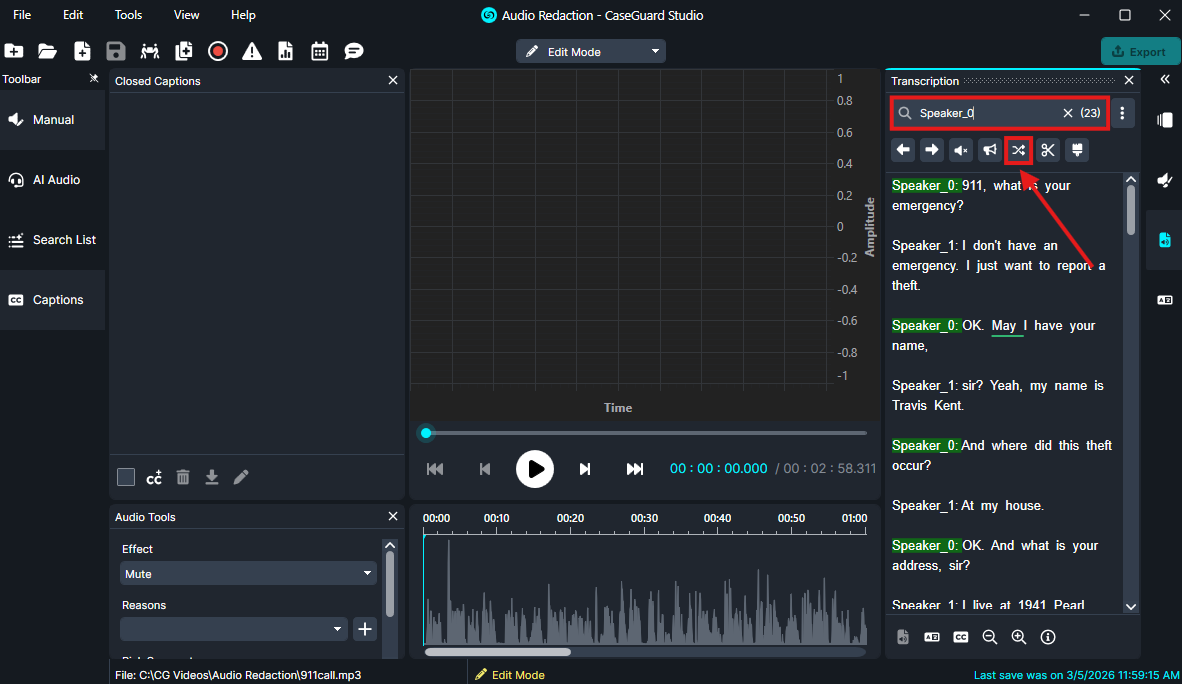Tick the Closed Captions select-all checkbox
Viewport: 1182px width, 684px height.
click(x=126, y=477)
